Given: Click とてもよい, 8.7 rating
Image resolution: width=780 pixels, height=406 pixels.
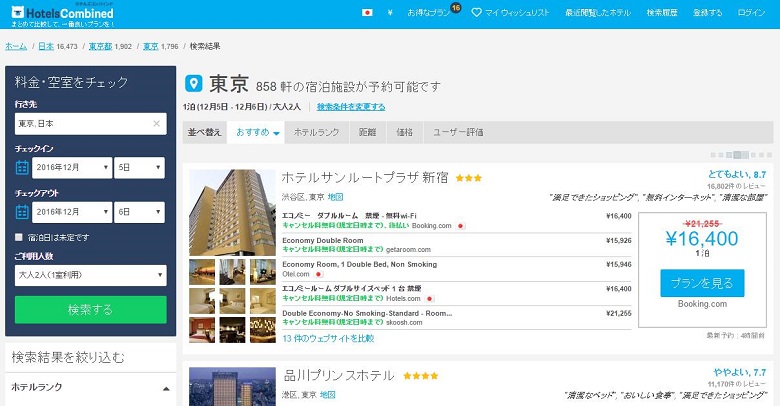Looking at the screenshot, I should pos(737,175).
